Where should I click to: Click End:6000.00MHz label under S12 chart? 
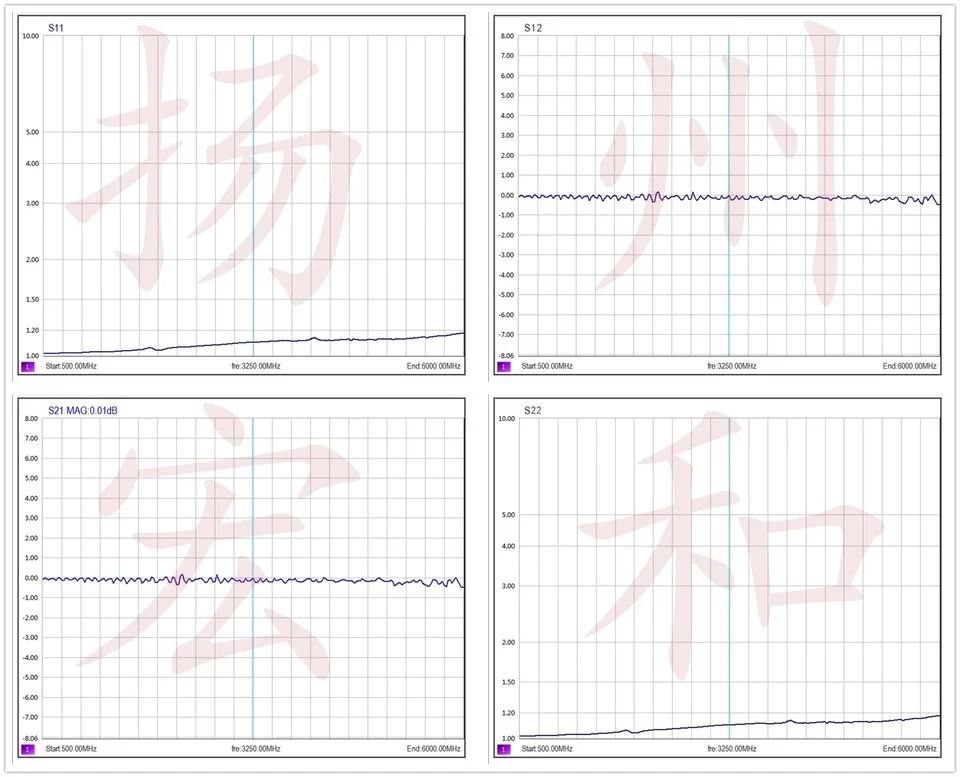909,366
